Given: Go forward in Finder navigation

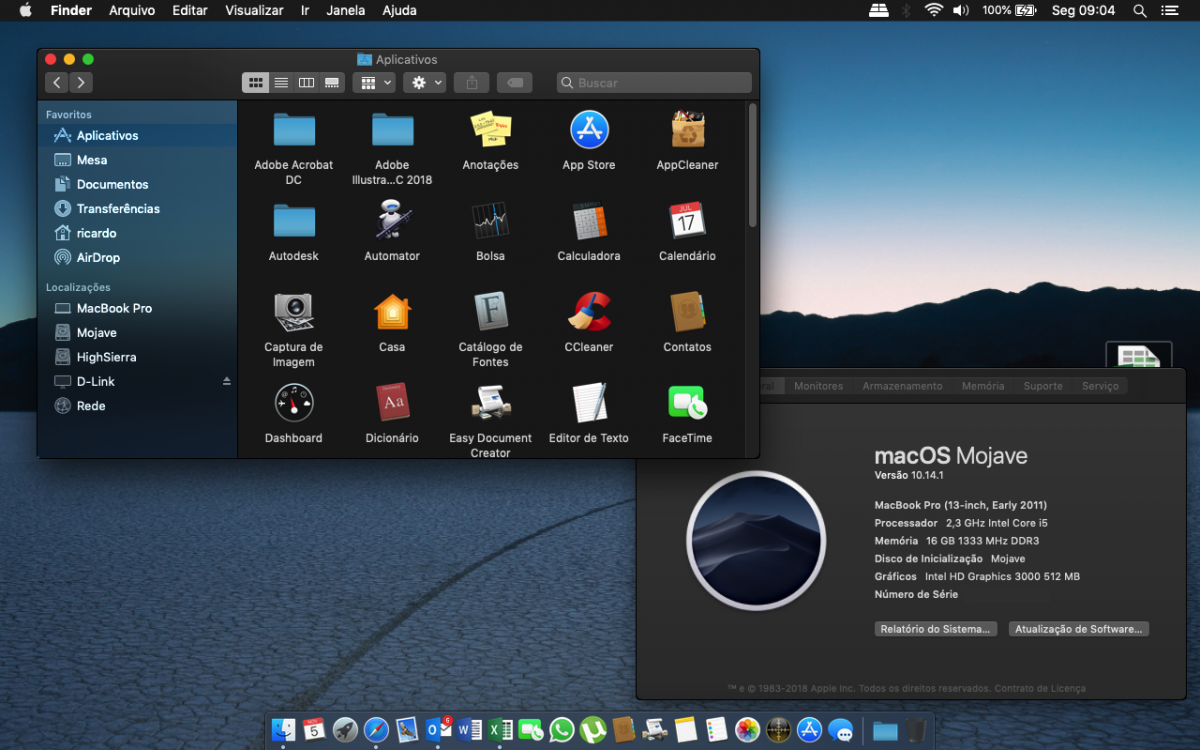Looking at the screenshot, I should [82, 83].
